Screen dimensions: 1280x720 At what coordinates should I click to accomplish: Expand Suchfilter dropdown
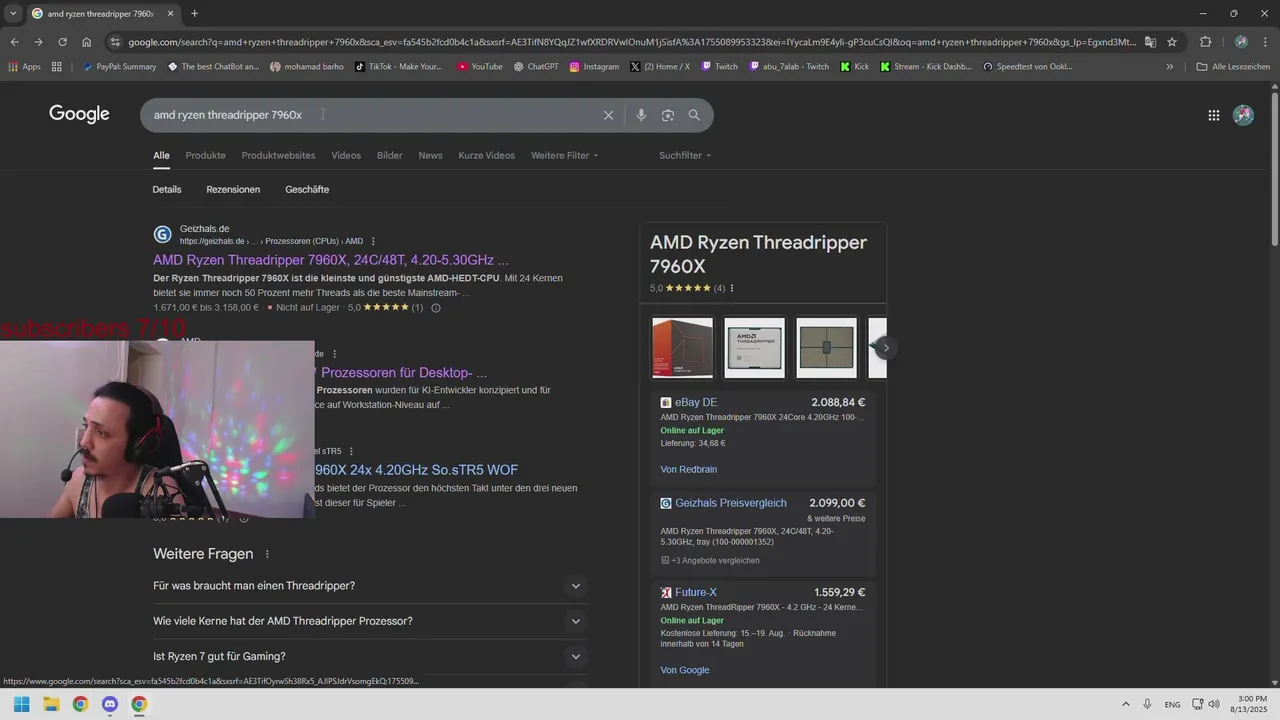click(685, 155)
